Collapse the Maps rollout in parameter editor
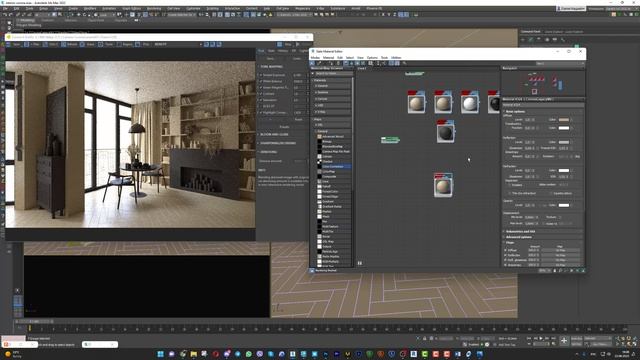Viewport: 640px width, 360px height. pyautogui.click(x=543, y=242)
